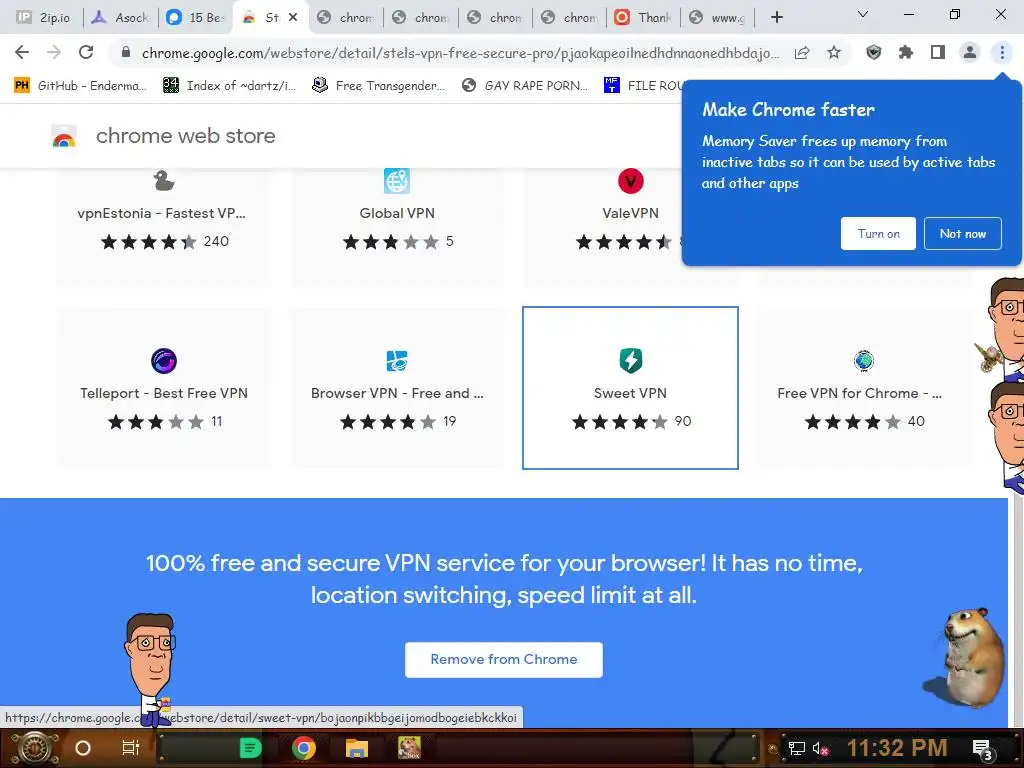Click the Telleport - Best Free VPN title
Viewport: 1024px width, 768px height.
[x=164, y=393]
